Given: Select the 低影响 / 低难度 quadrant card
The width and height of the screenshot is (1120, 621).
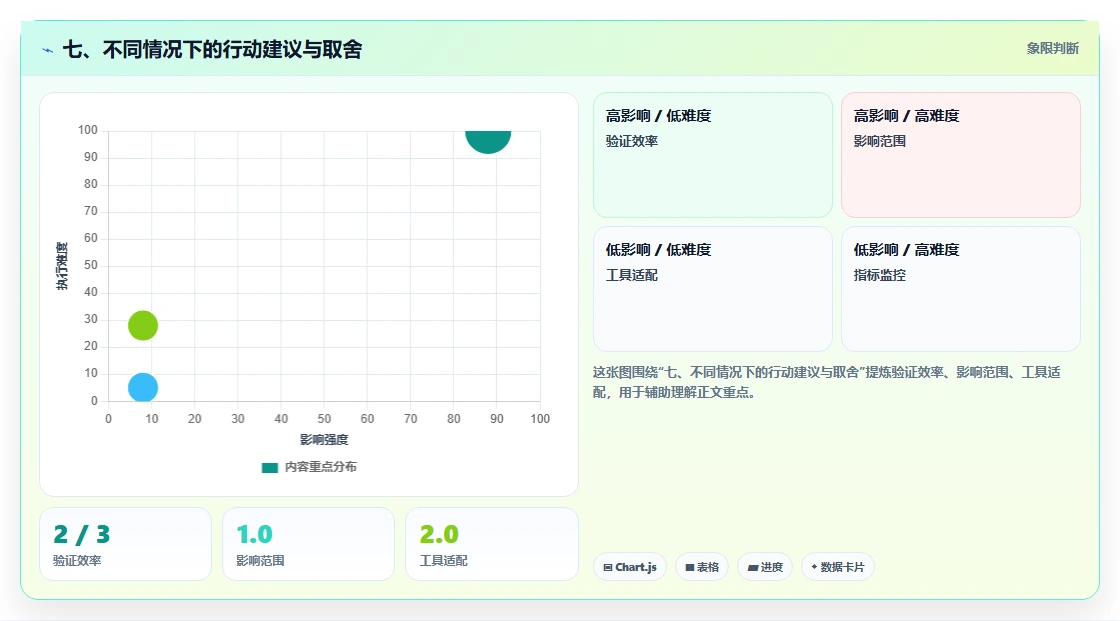Looking at the screenshot, I should (x=713, y=289).
